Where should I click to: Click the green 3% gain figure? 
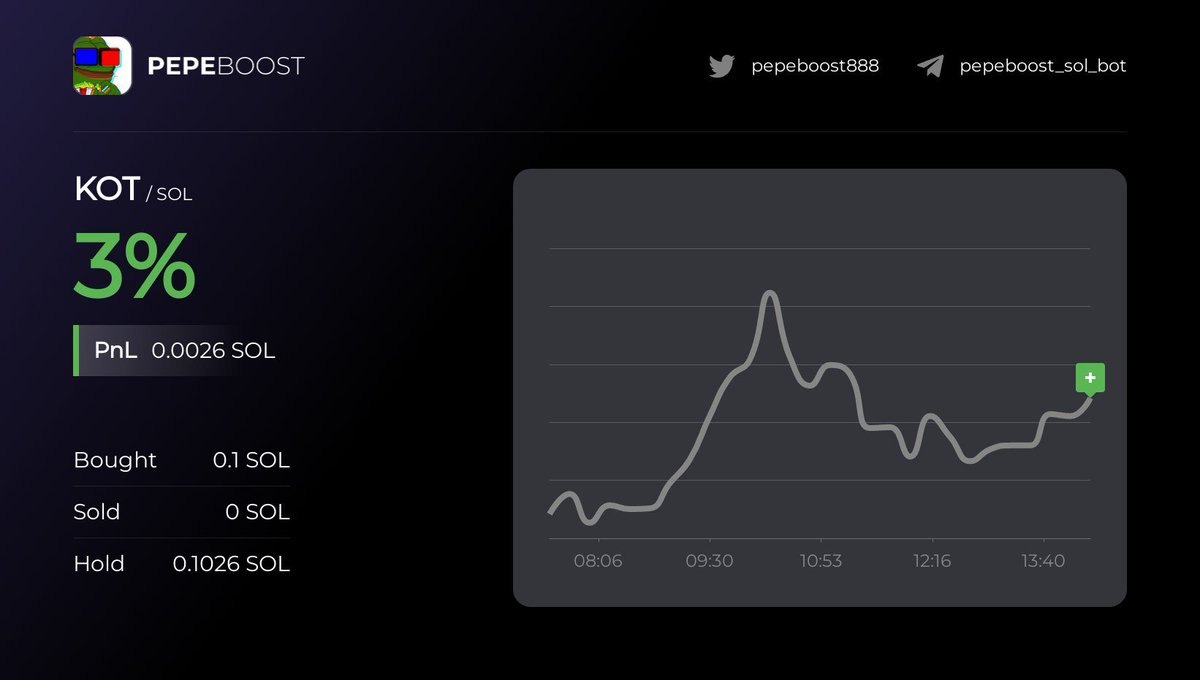pyautogui.click(x=134, y=265)
